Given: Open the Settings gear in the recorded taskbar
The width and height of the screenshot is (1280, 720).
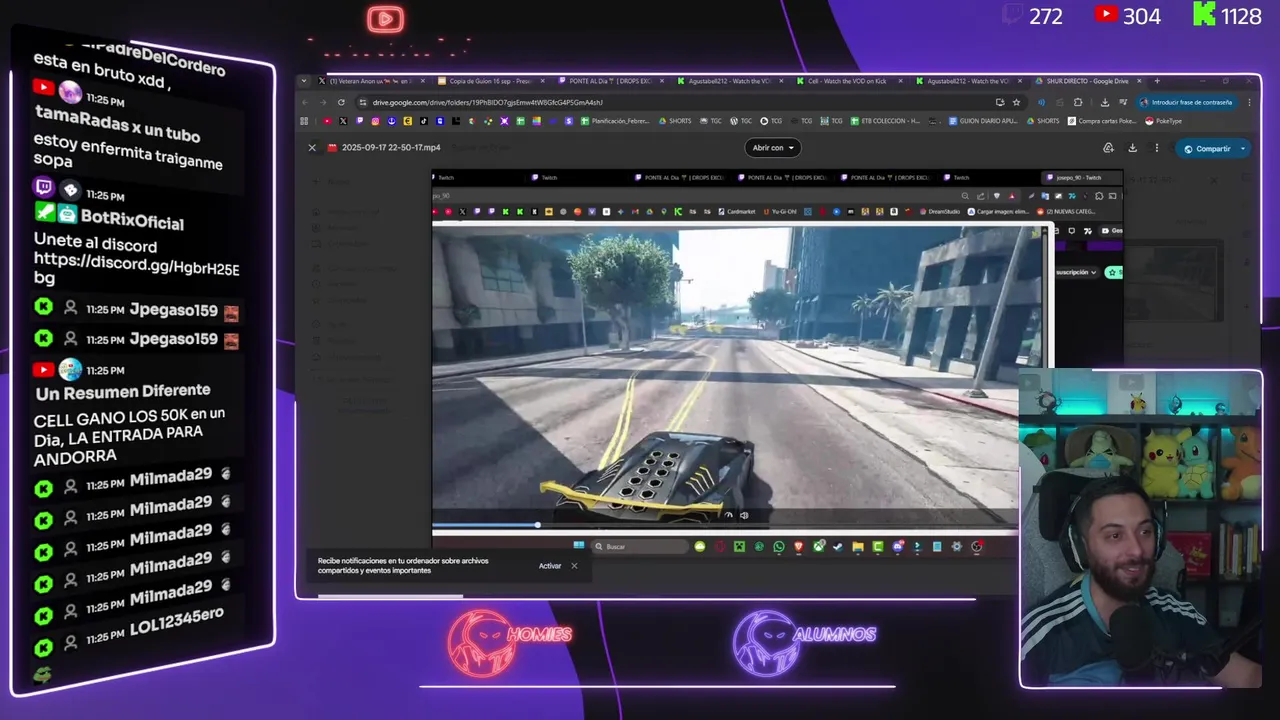Looking at the screenshot, I should coord(957,546).
